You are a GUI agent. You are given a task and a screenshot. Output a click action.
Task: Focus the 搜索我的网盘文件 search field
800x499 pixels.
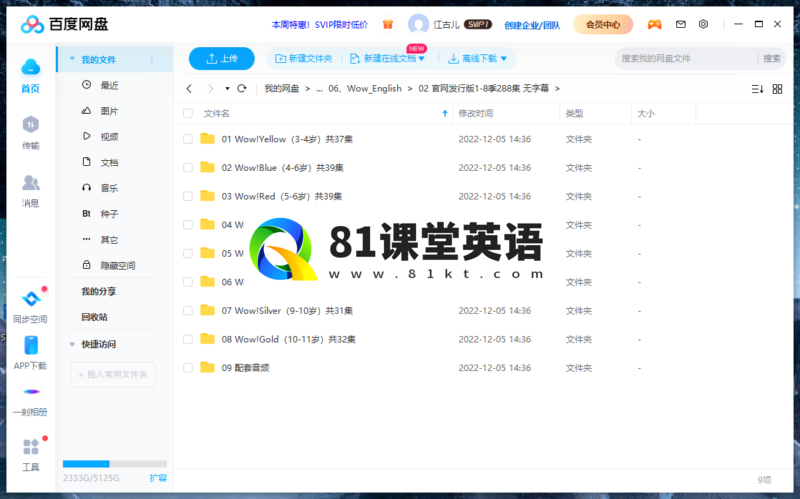pyautogui.click(x=686, y=59)
